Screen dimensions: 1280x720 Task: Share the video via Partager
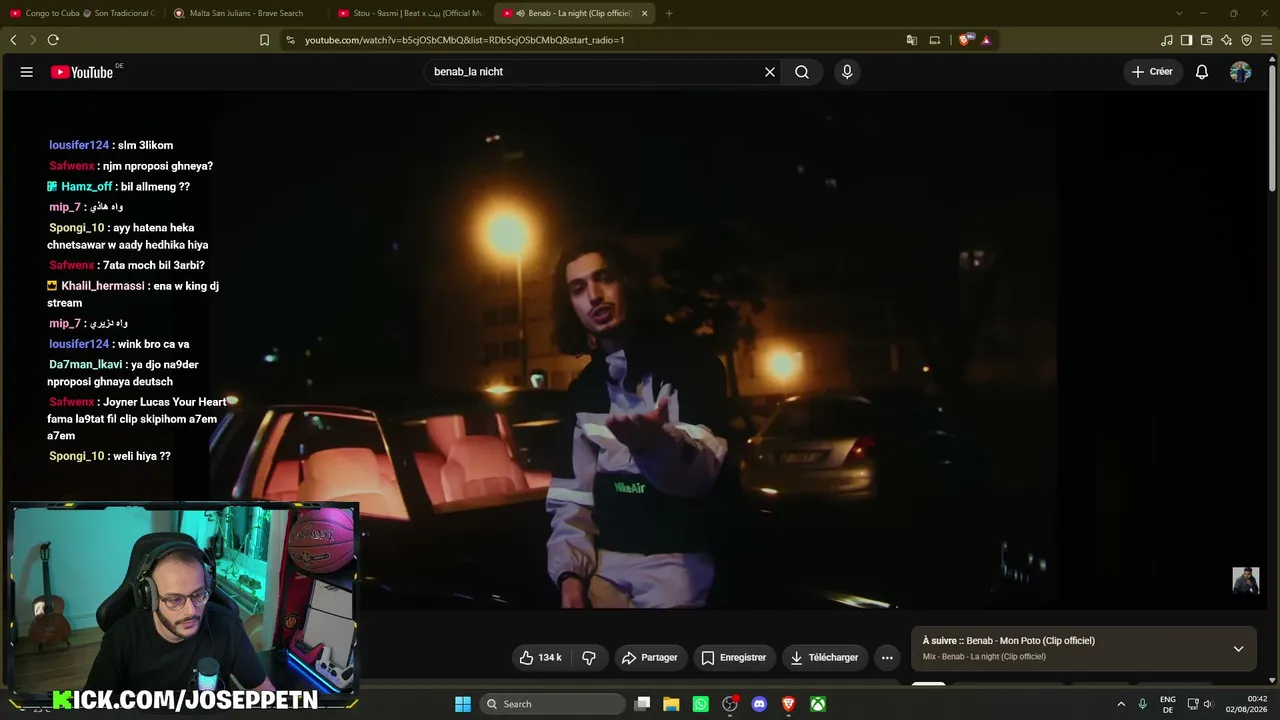tap(650, 658)
